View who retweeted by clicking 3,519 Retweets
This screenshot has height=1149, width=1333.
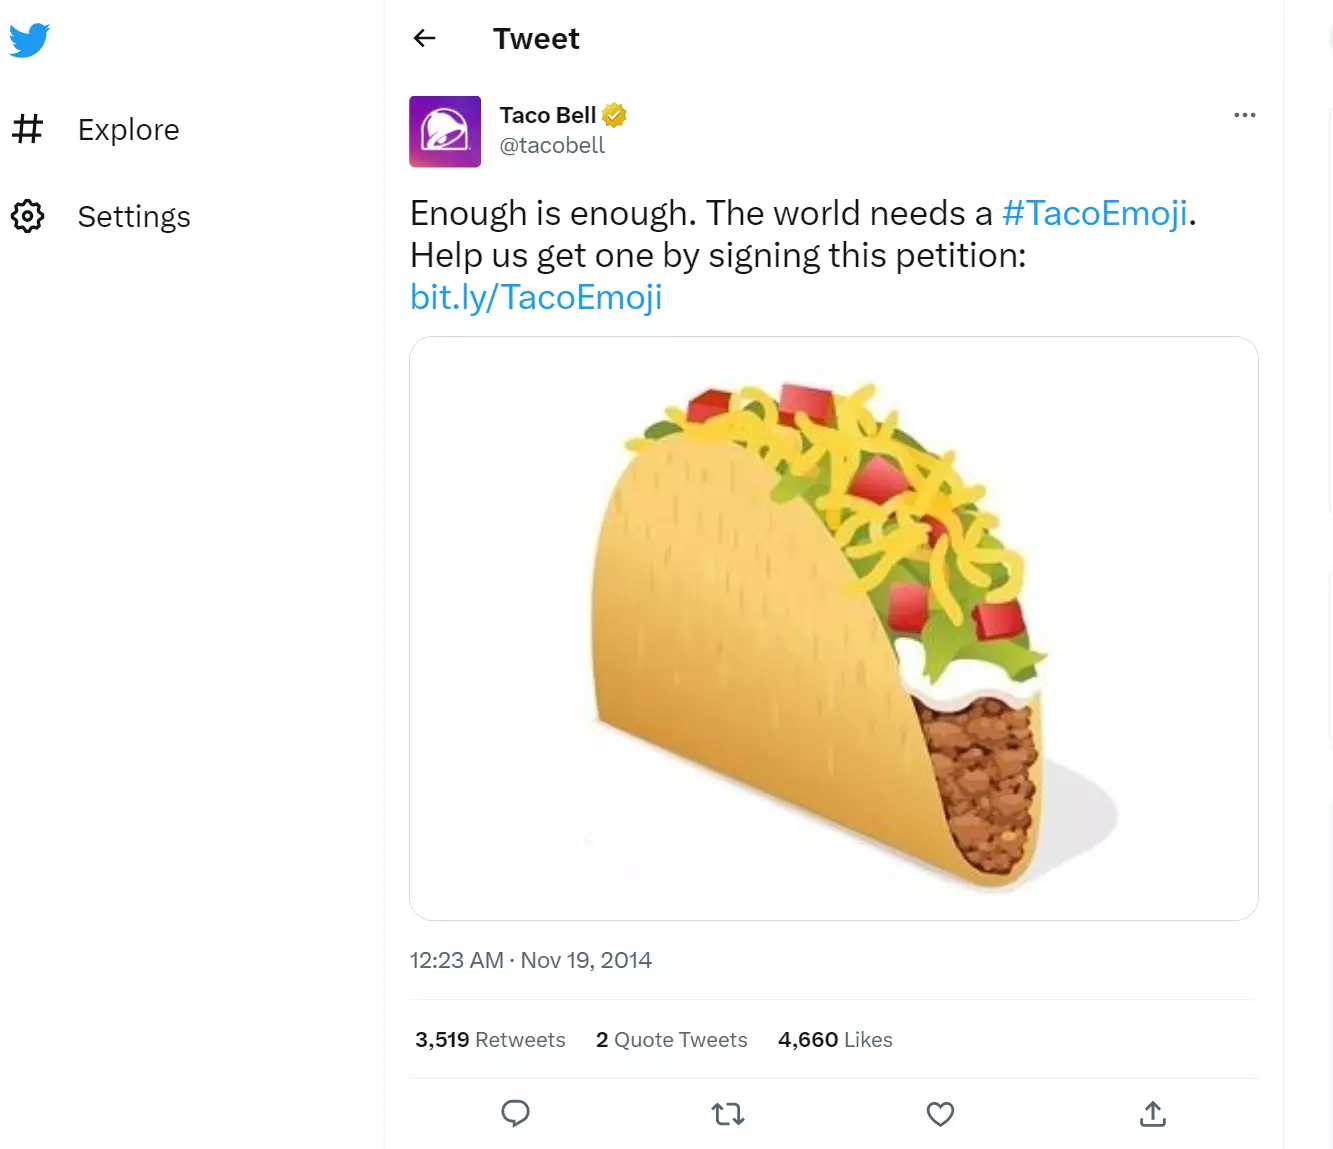[x=490, y=1039]
